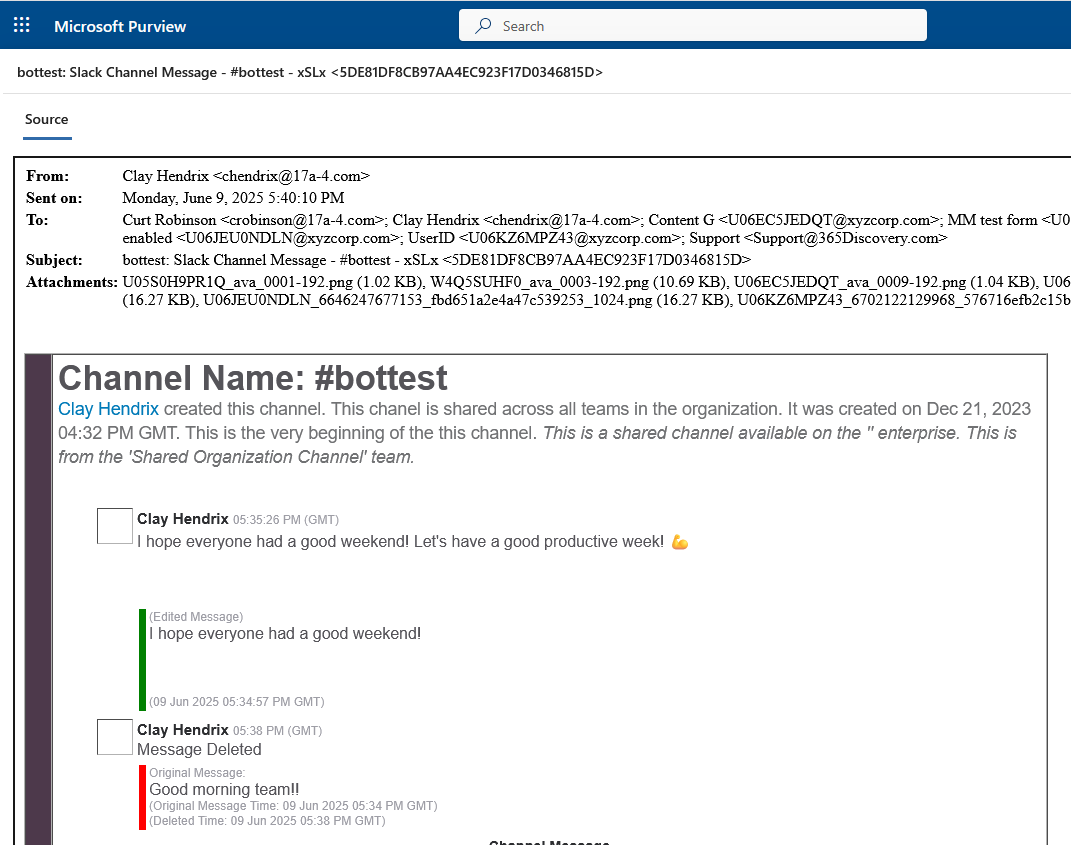Click attachment 'U06EC5JEDQT_ava_0009-192.png'

pos(850,282)
